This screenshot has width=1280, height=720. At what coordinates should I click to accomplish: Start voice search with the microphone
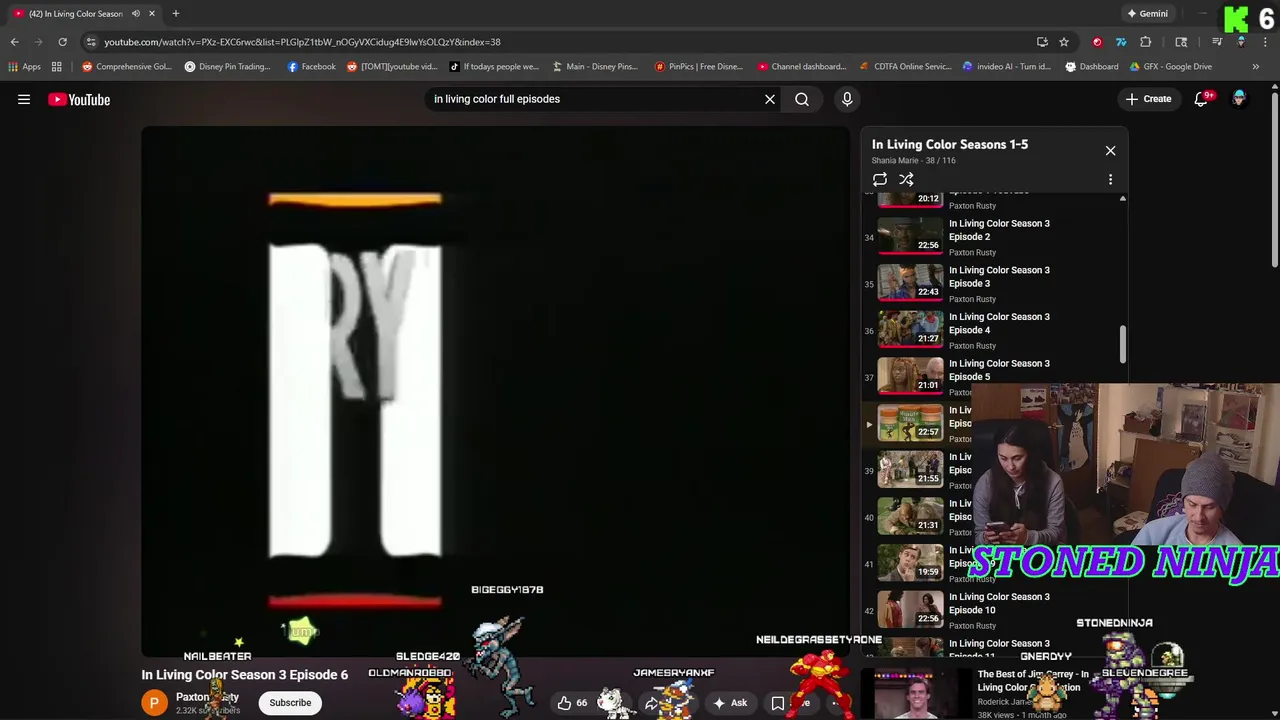coord(847,99)
